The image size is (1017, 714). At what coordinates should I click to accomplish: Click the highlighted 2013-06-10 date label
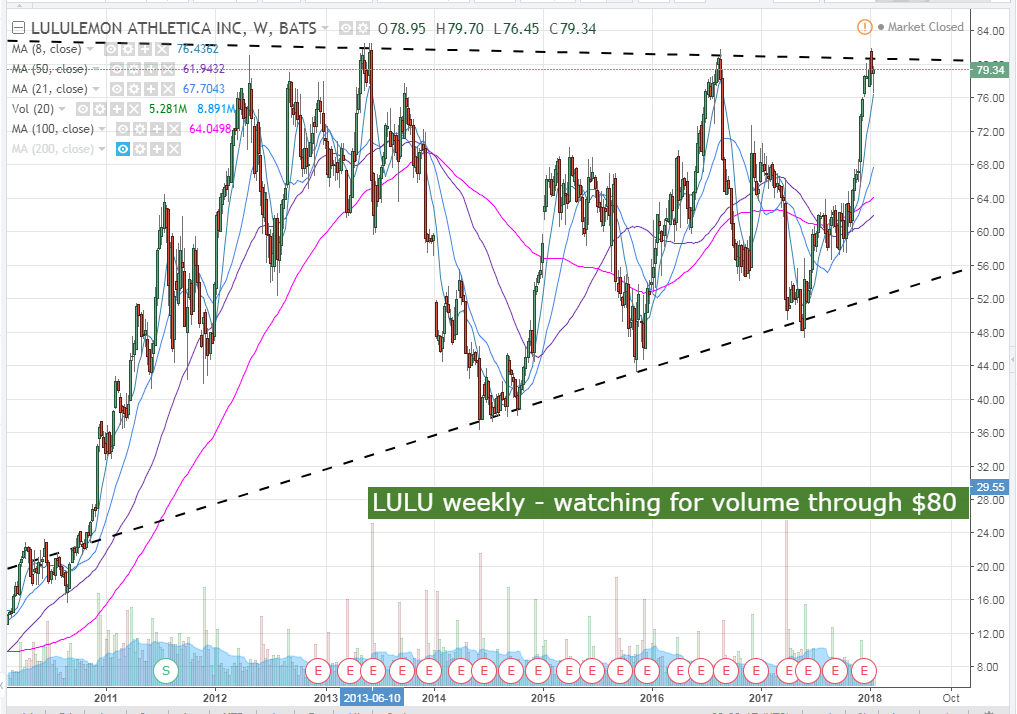coord(372,698)
